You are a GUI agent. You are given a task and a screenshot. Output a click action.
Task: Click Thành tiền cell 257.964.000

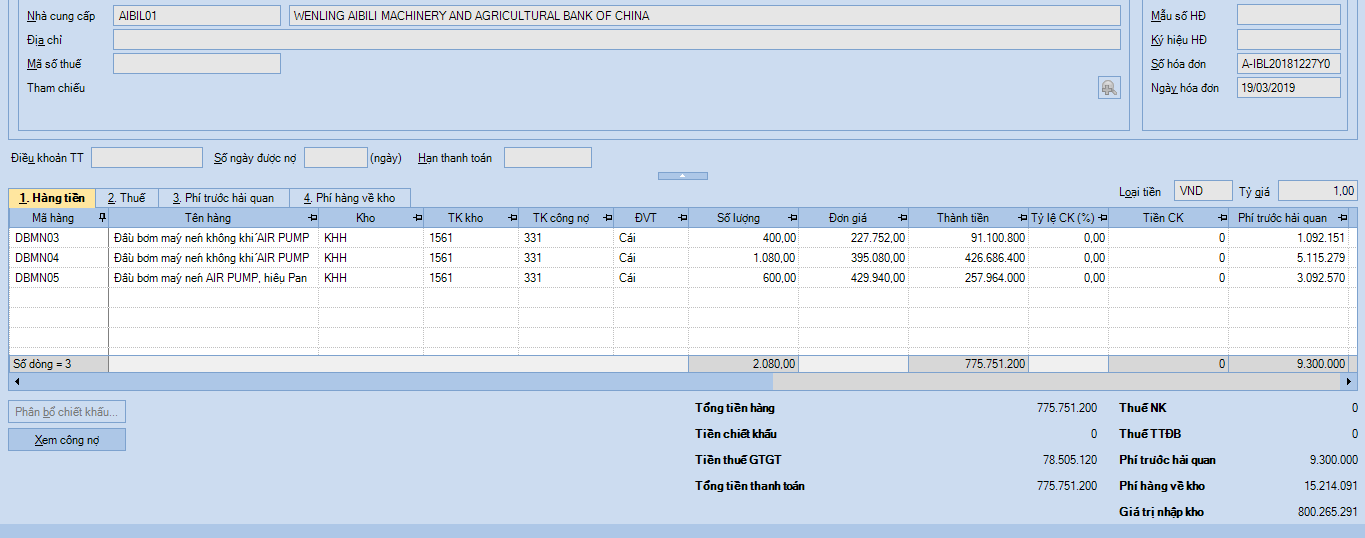(969, 278)
